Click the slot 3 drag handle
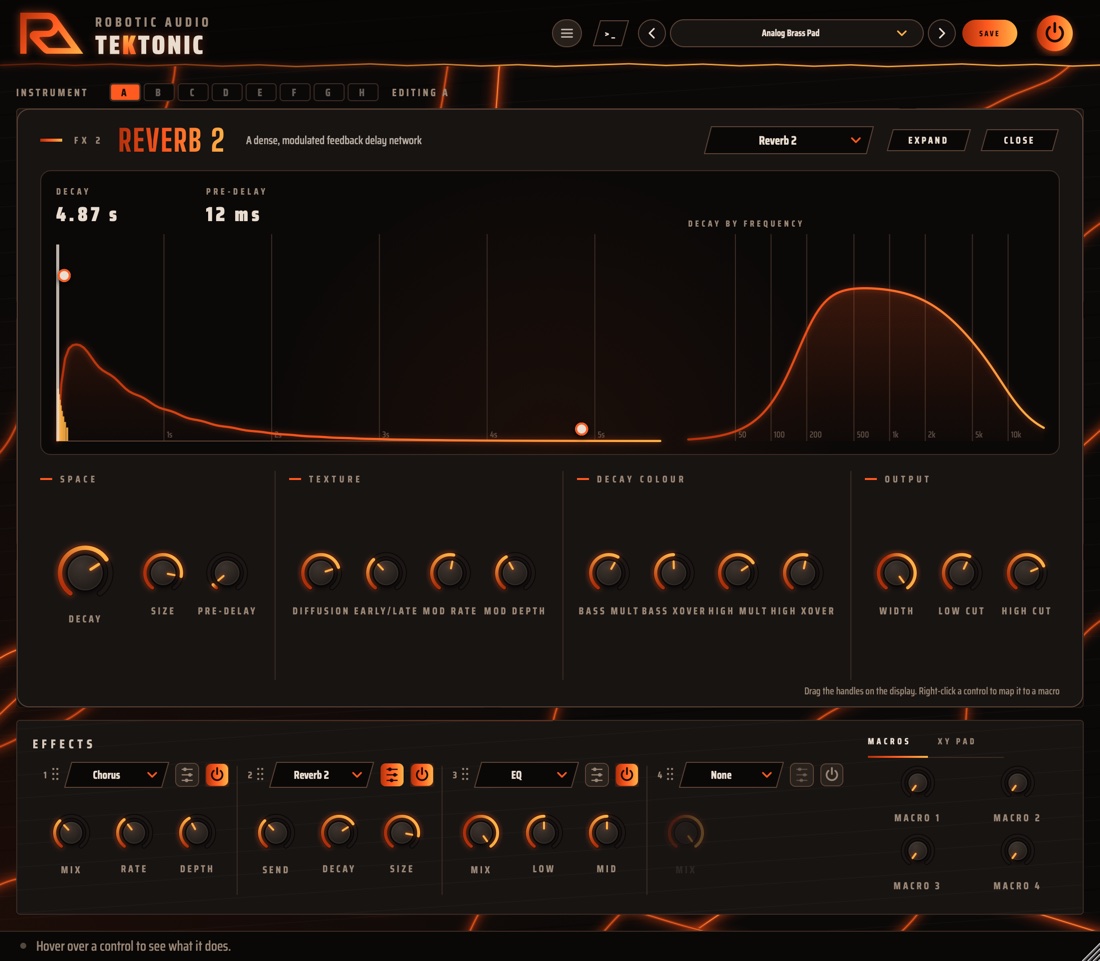1100x961 pixels. click(x=465, y=774)
